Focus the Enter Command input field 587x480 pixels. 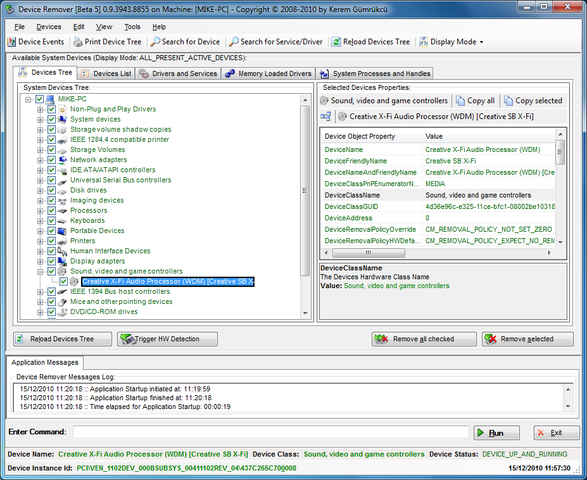coord(271,432)
